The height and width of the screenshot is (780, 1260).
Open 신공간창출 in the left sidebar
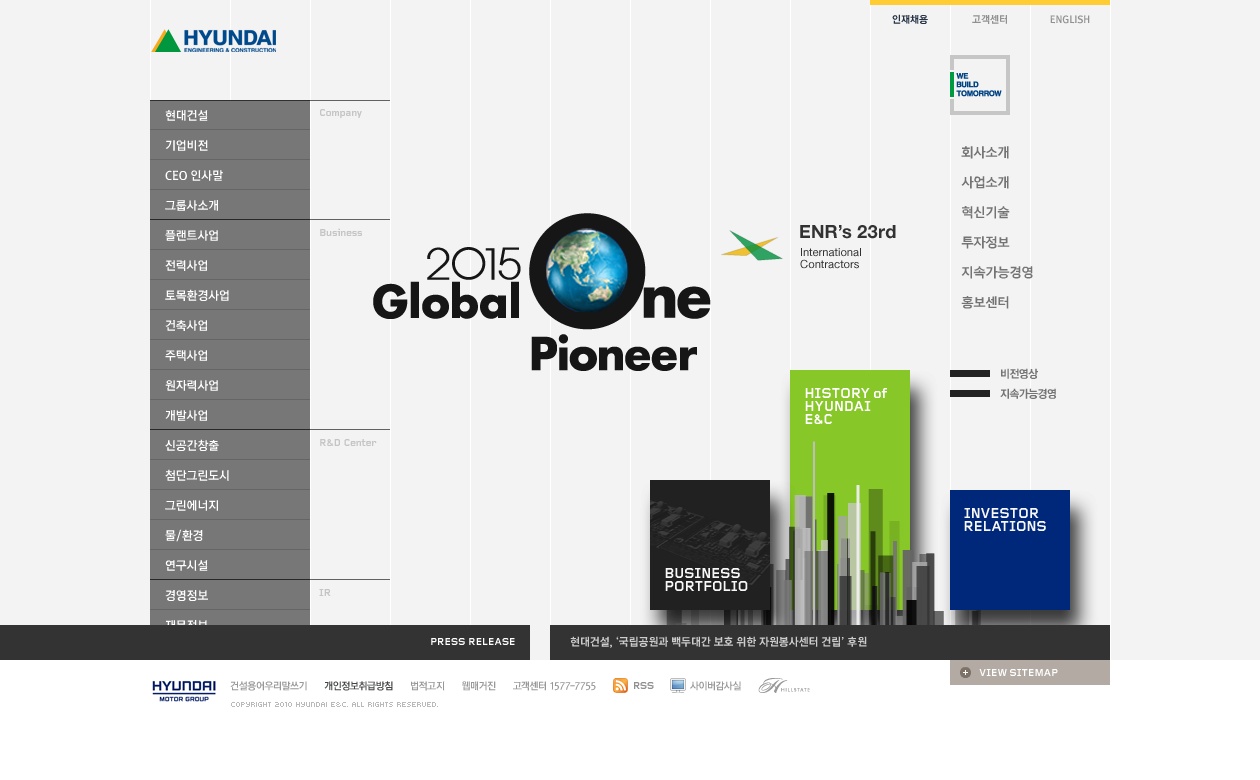[x=230, y=445]
